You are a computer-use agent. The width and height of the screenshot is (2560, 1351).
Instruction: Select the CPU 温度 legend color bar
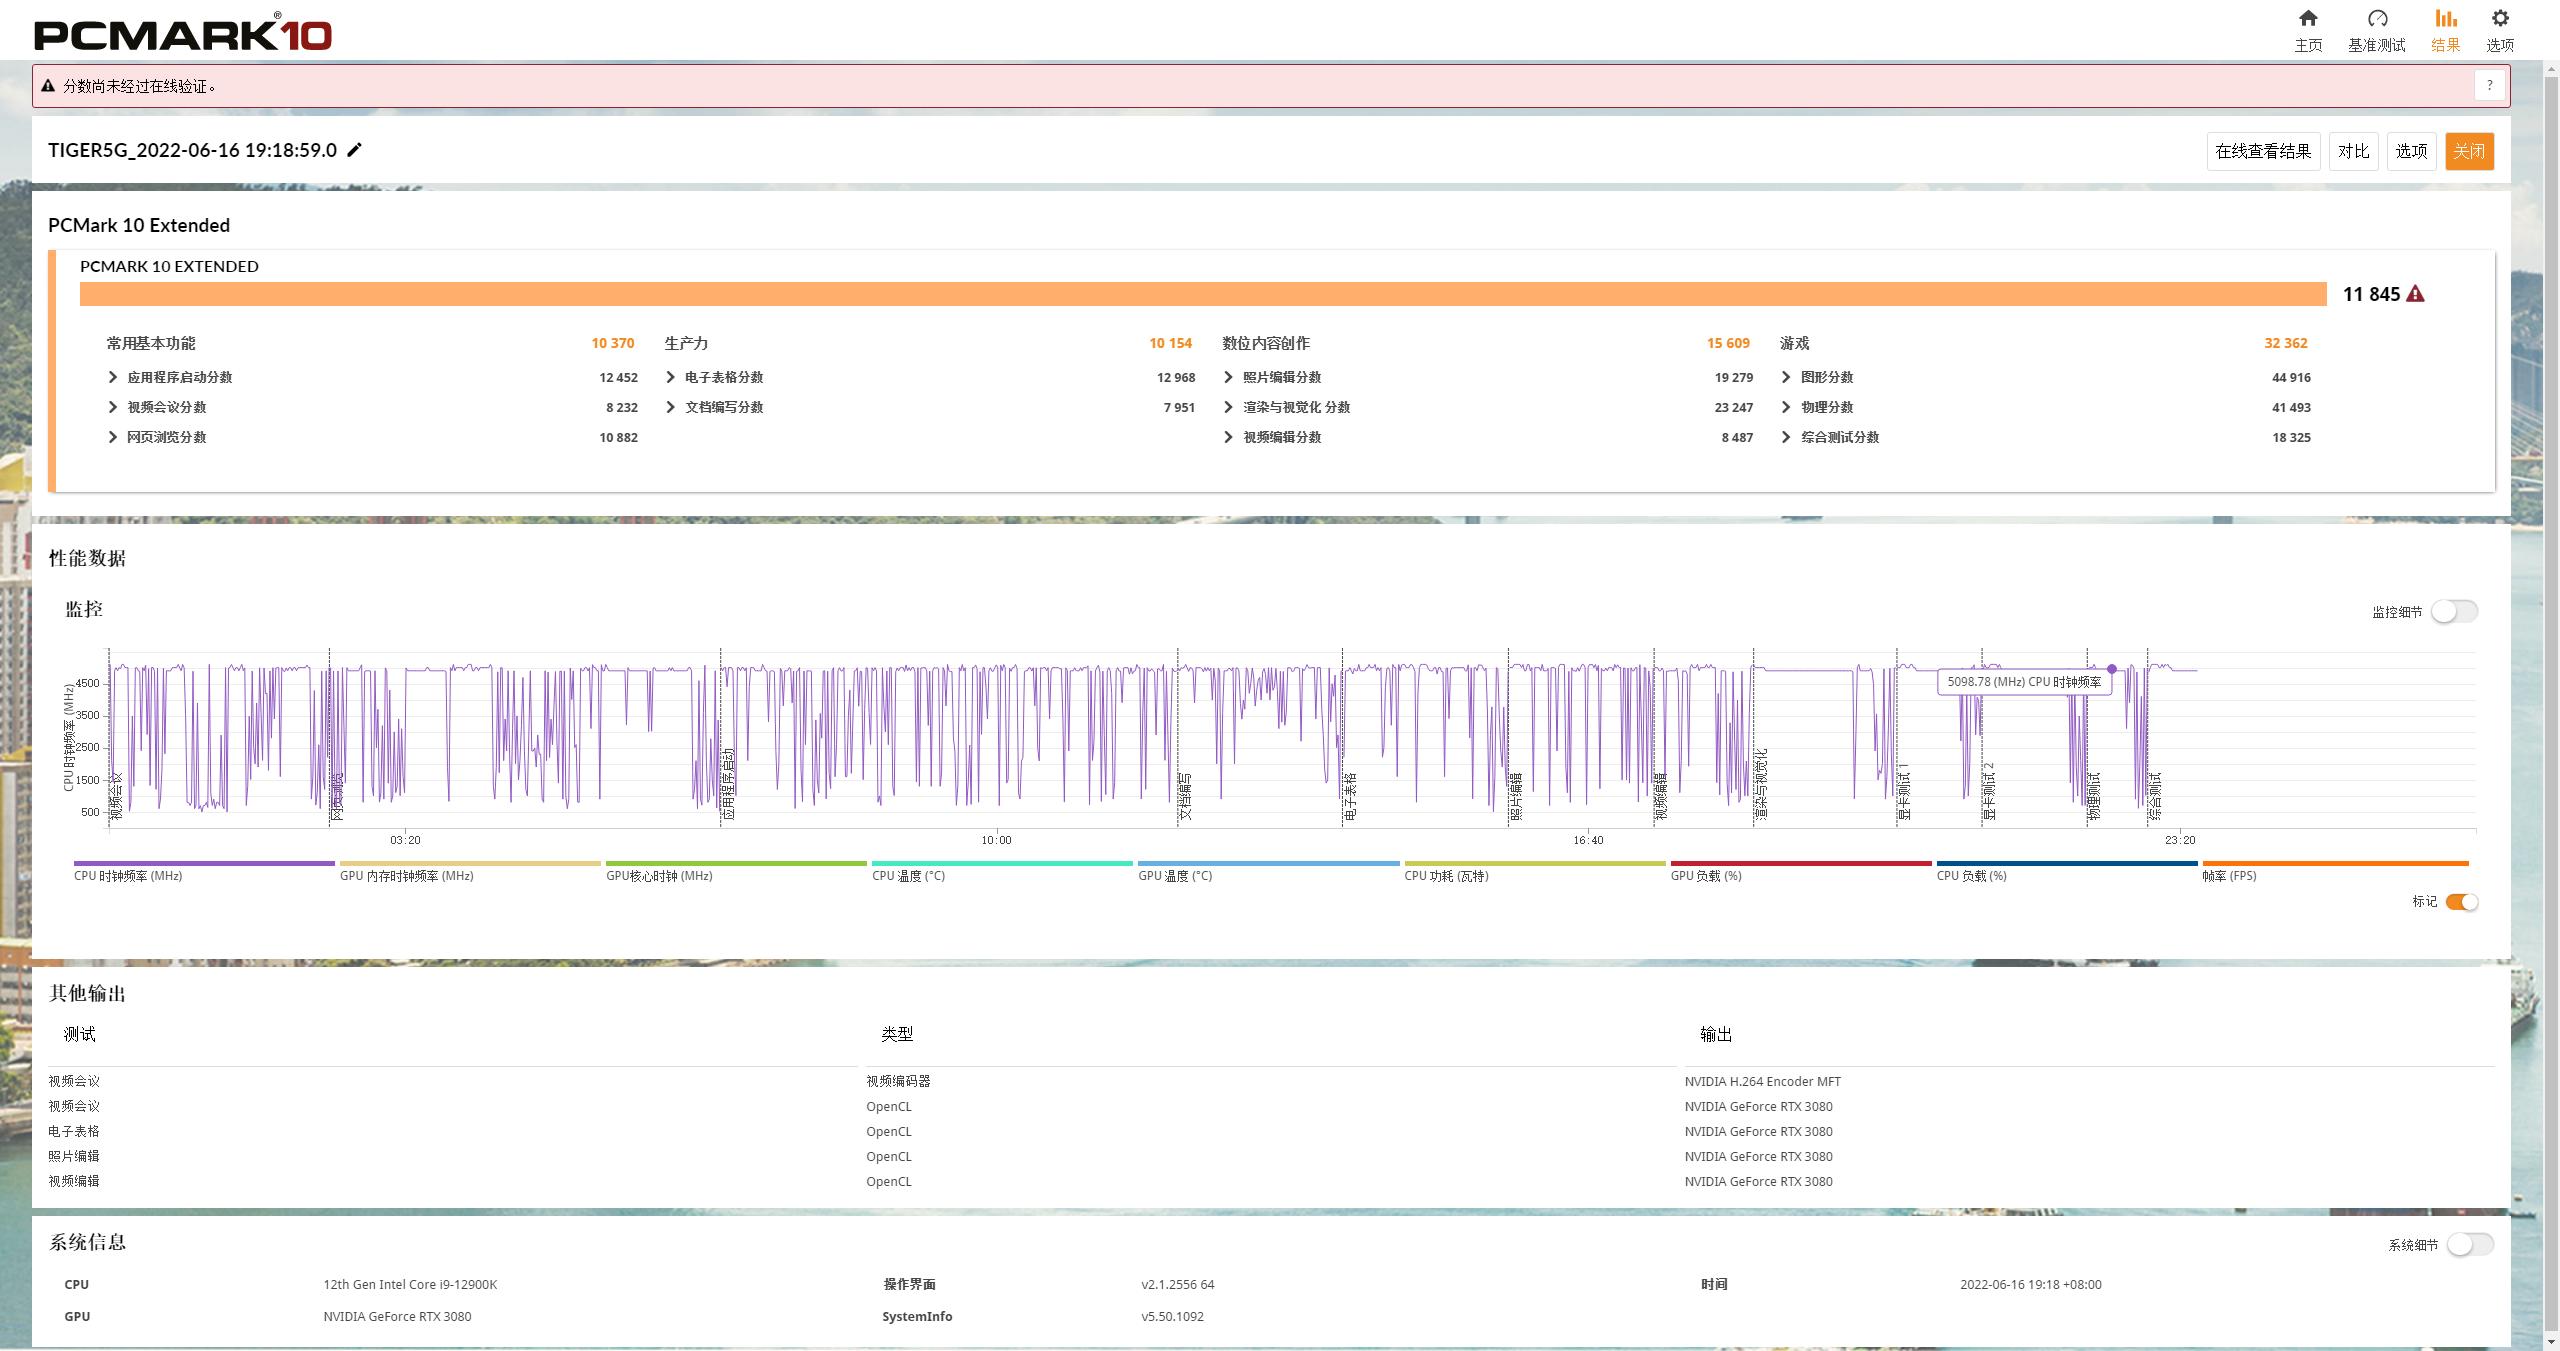1002,863
